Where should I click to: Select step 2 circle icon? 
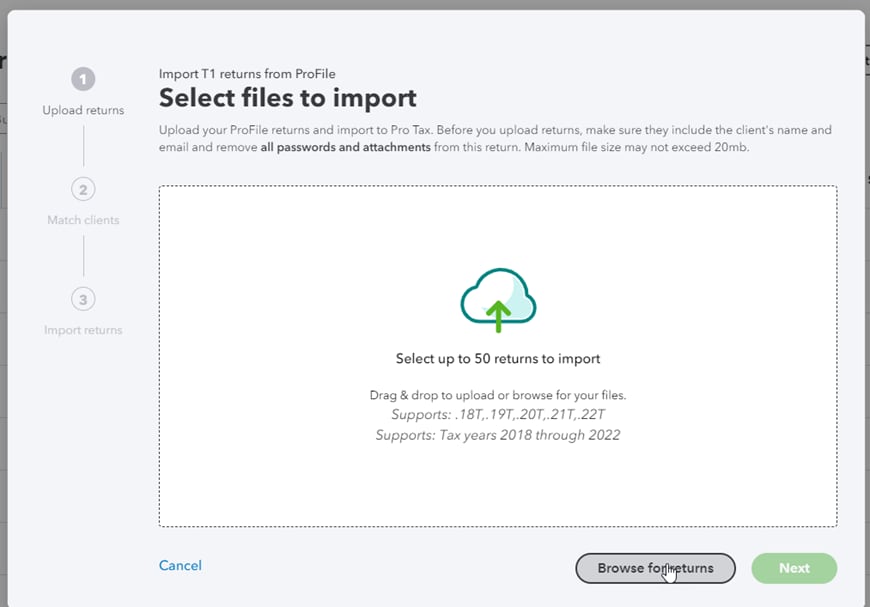pyautogui.click(x=83, y=189)
